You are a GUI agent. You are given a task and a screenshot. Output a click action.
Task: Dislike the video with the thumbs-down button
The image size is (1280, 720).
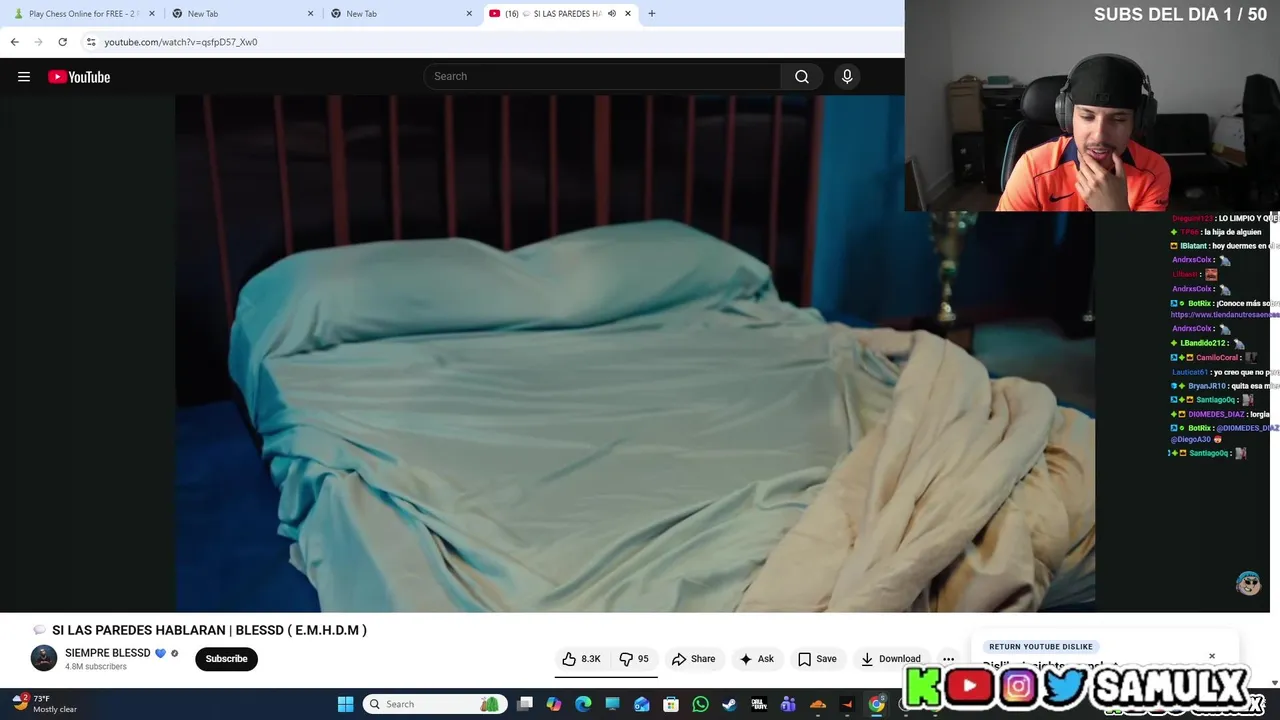coord(634,659)
